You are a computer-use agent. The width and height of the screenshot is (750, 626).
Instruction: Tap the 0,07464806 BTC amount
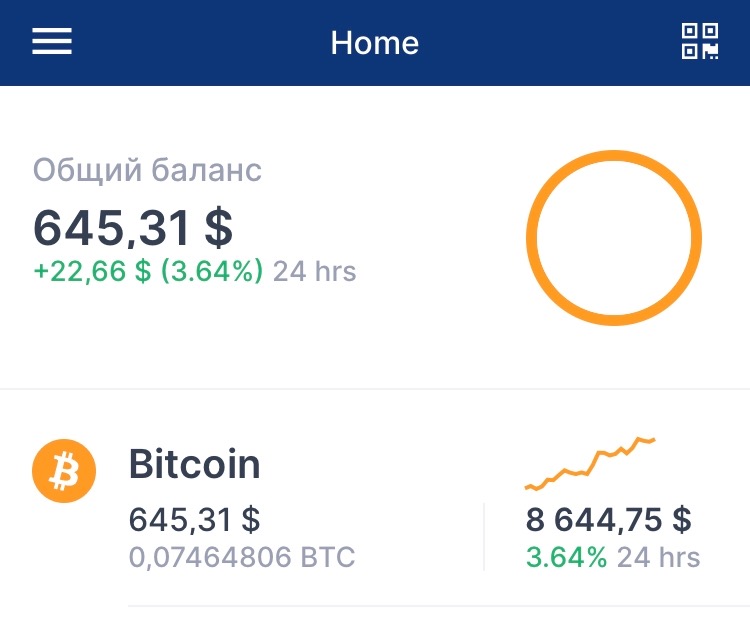pyautogui.click(x=242, y=557)
